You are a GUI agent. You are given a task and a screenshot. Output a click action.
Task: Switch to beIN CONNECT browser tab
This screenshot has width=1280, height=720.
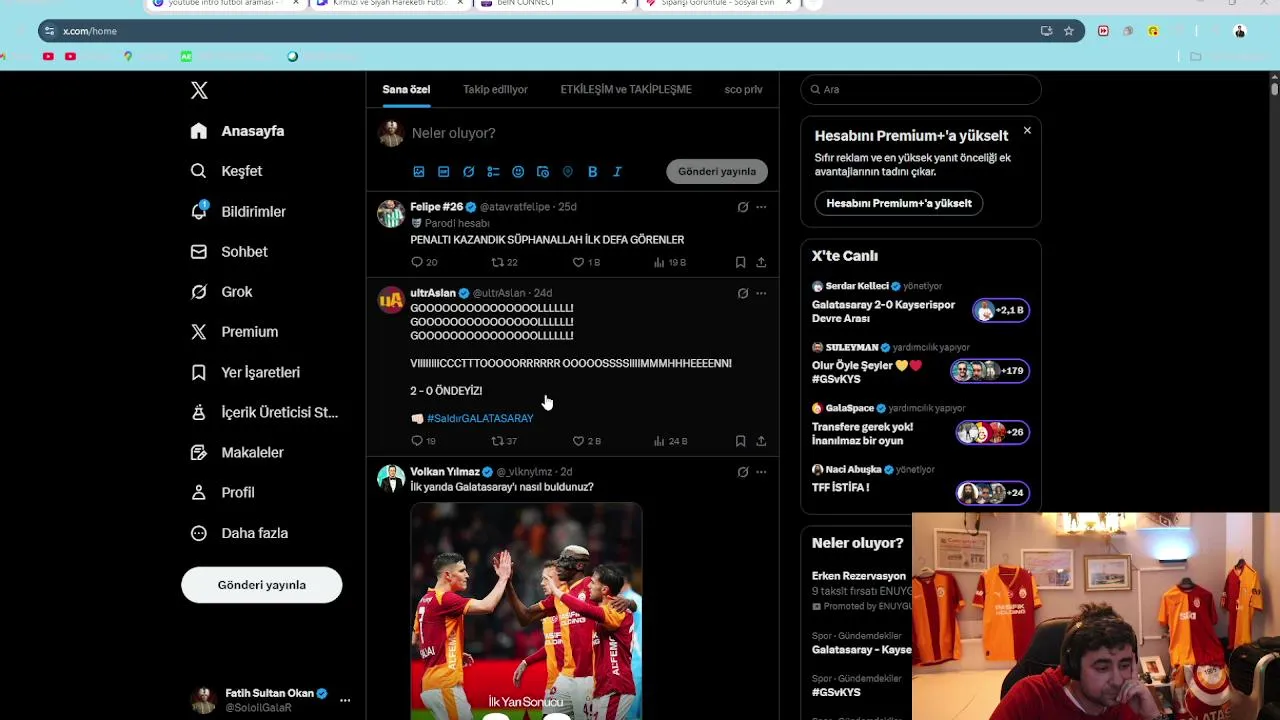click(x=552, y=4)
